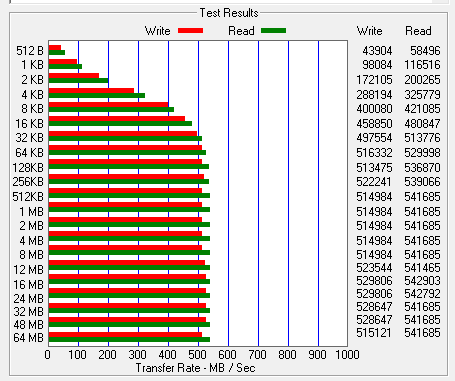
Task: Select the '512 B' transfer size label
Action: 30,51
